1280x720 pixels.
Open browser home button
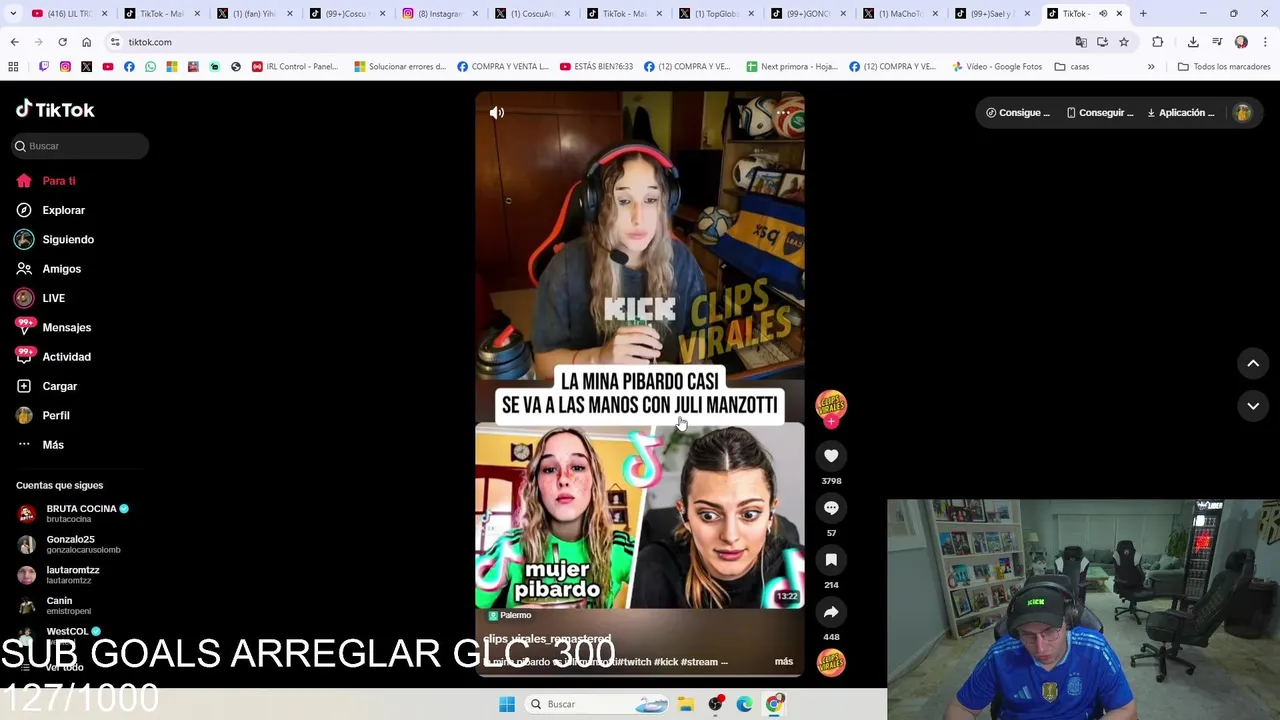[86, 42]
